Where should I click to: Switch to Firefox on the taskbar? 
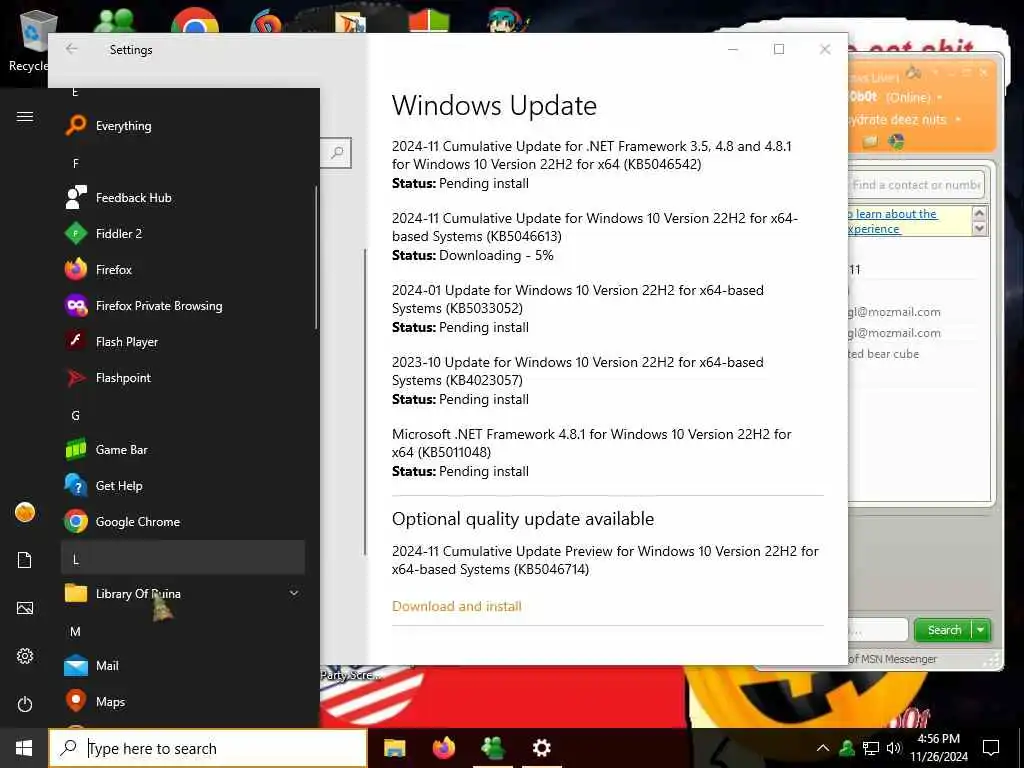coord(444,748)
